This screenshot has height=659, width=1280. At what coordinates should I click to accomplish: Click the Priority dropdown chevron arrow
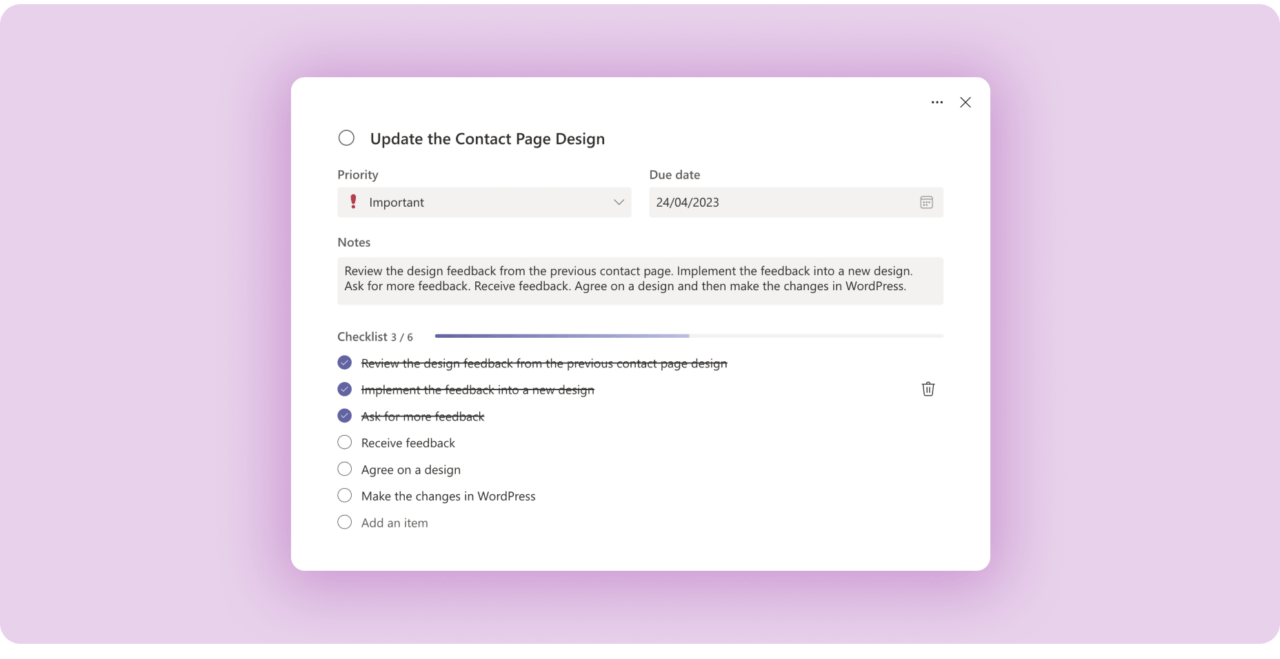(x=619, y=202)
